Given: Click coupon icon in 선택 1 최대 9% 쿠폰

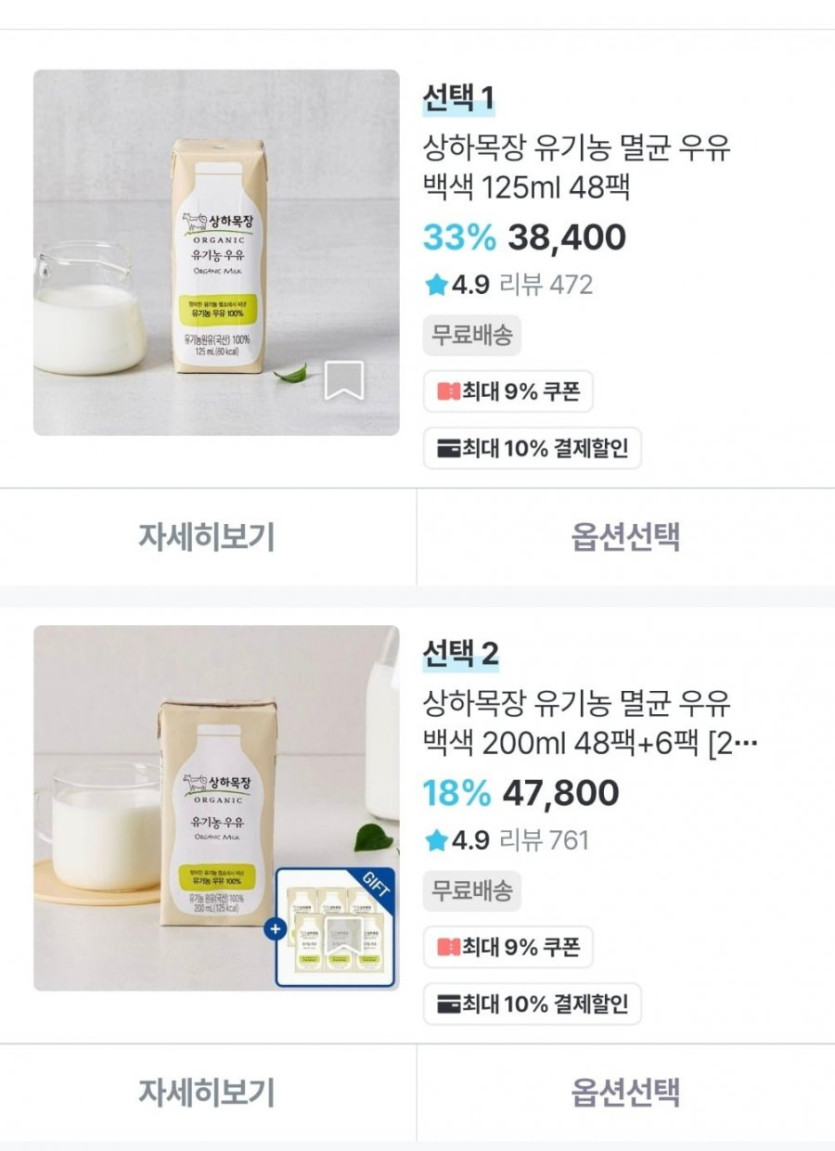Looking at the screenshot, I should click(x=448, y=392).
